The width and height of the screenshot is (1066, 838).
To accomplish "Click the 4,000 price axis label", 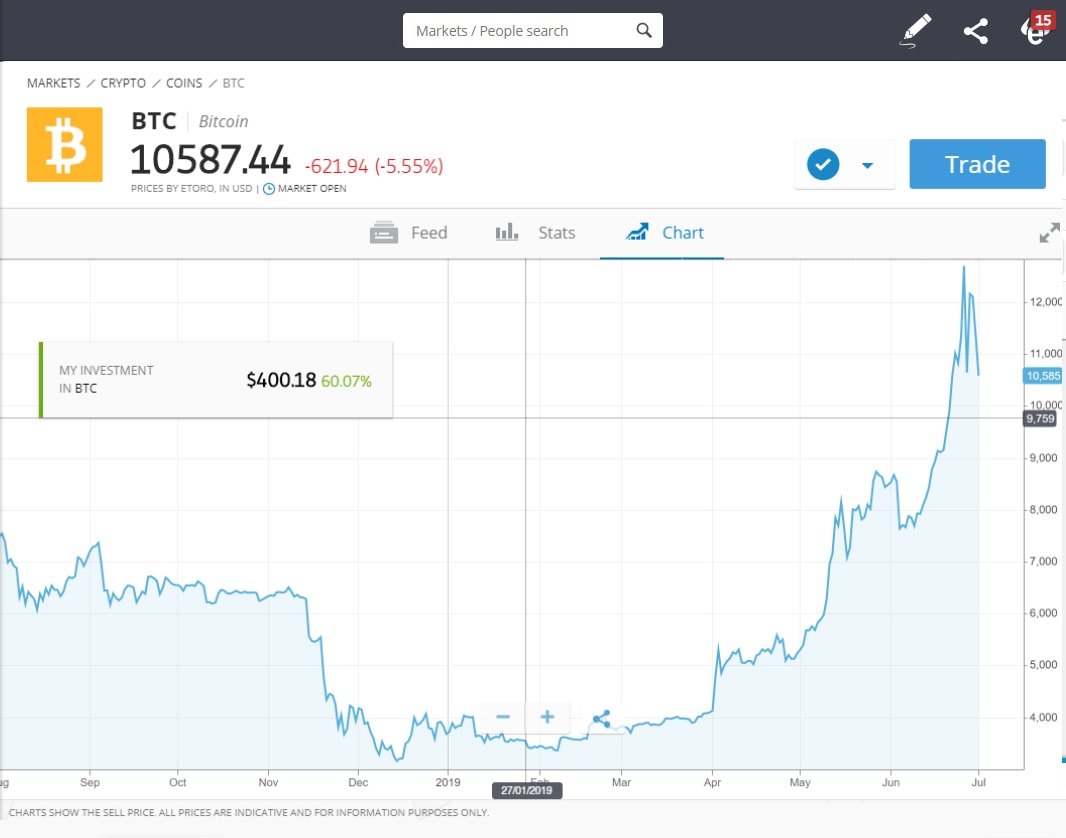I will coord(1044,717).
